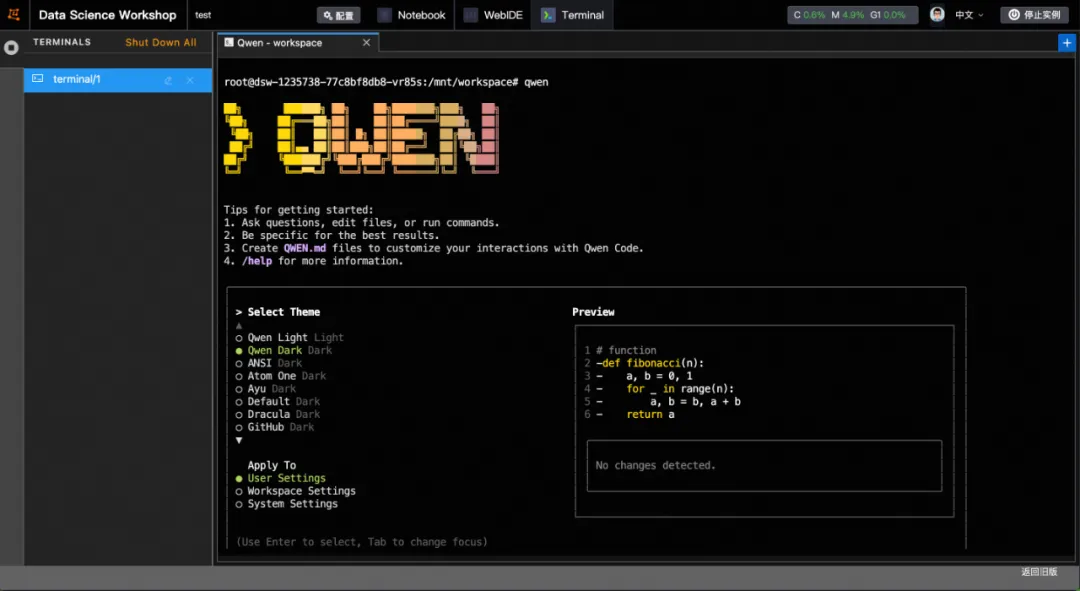Choose User Settings under Apply To
Viewport: 1080px width, 591px height.
pos(280,478)
